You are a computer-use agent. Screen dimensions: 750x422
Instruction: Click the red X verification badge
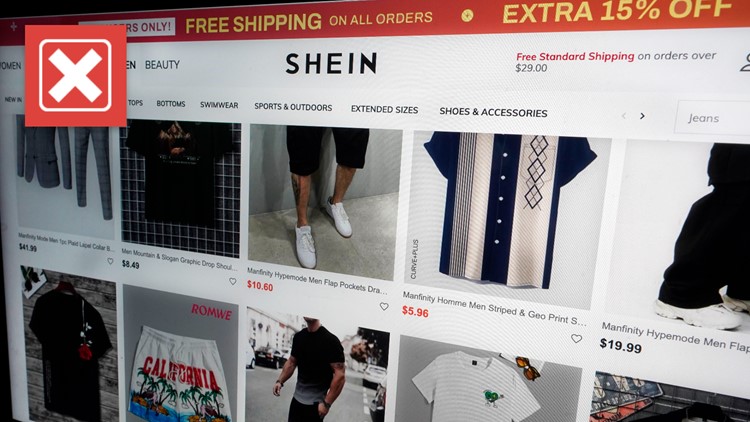tap(76, 76)
